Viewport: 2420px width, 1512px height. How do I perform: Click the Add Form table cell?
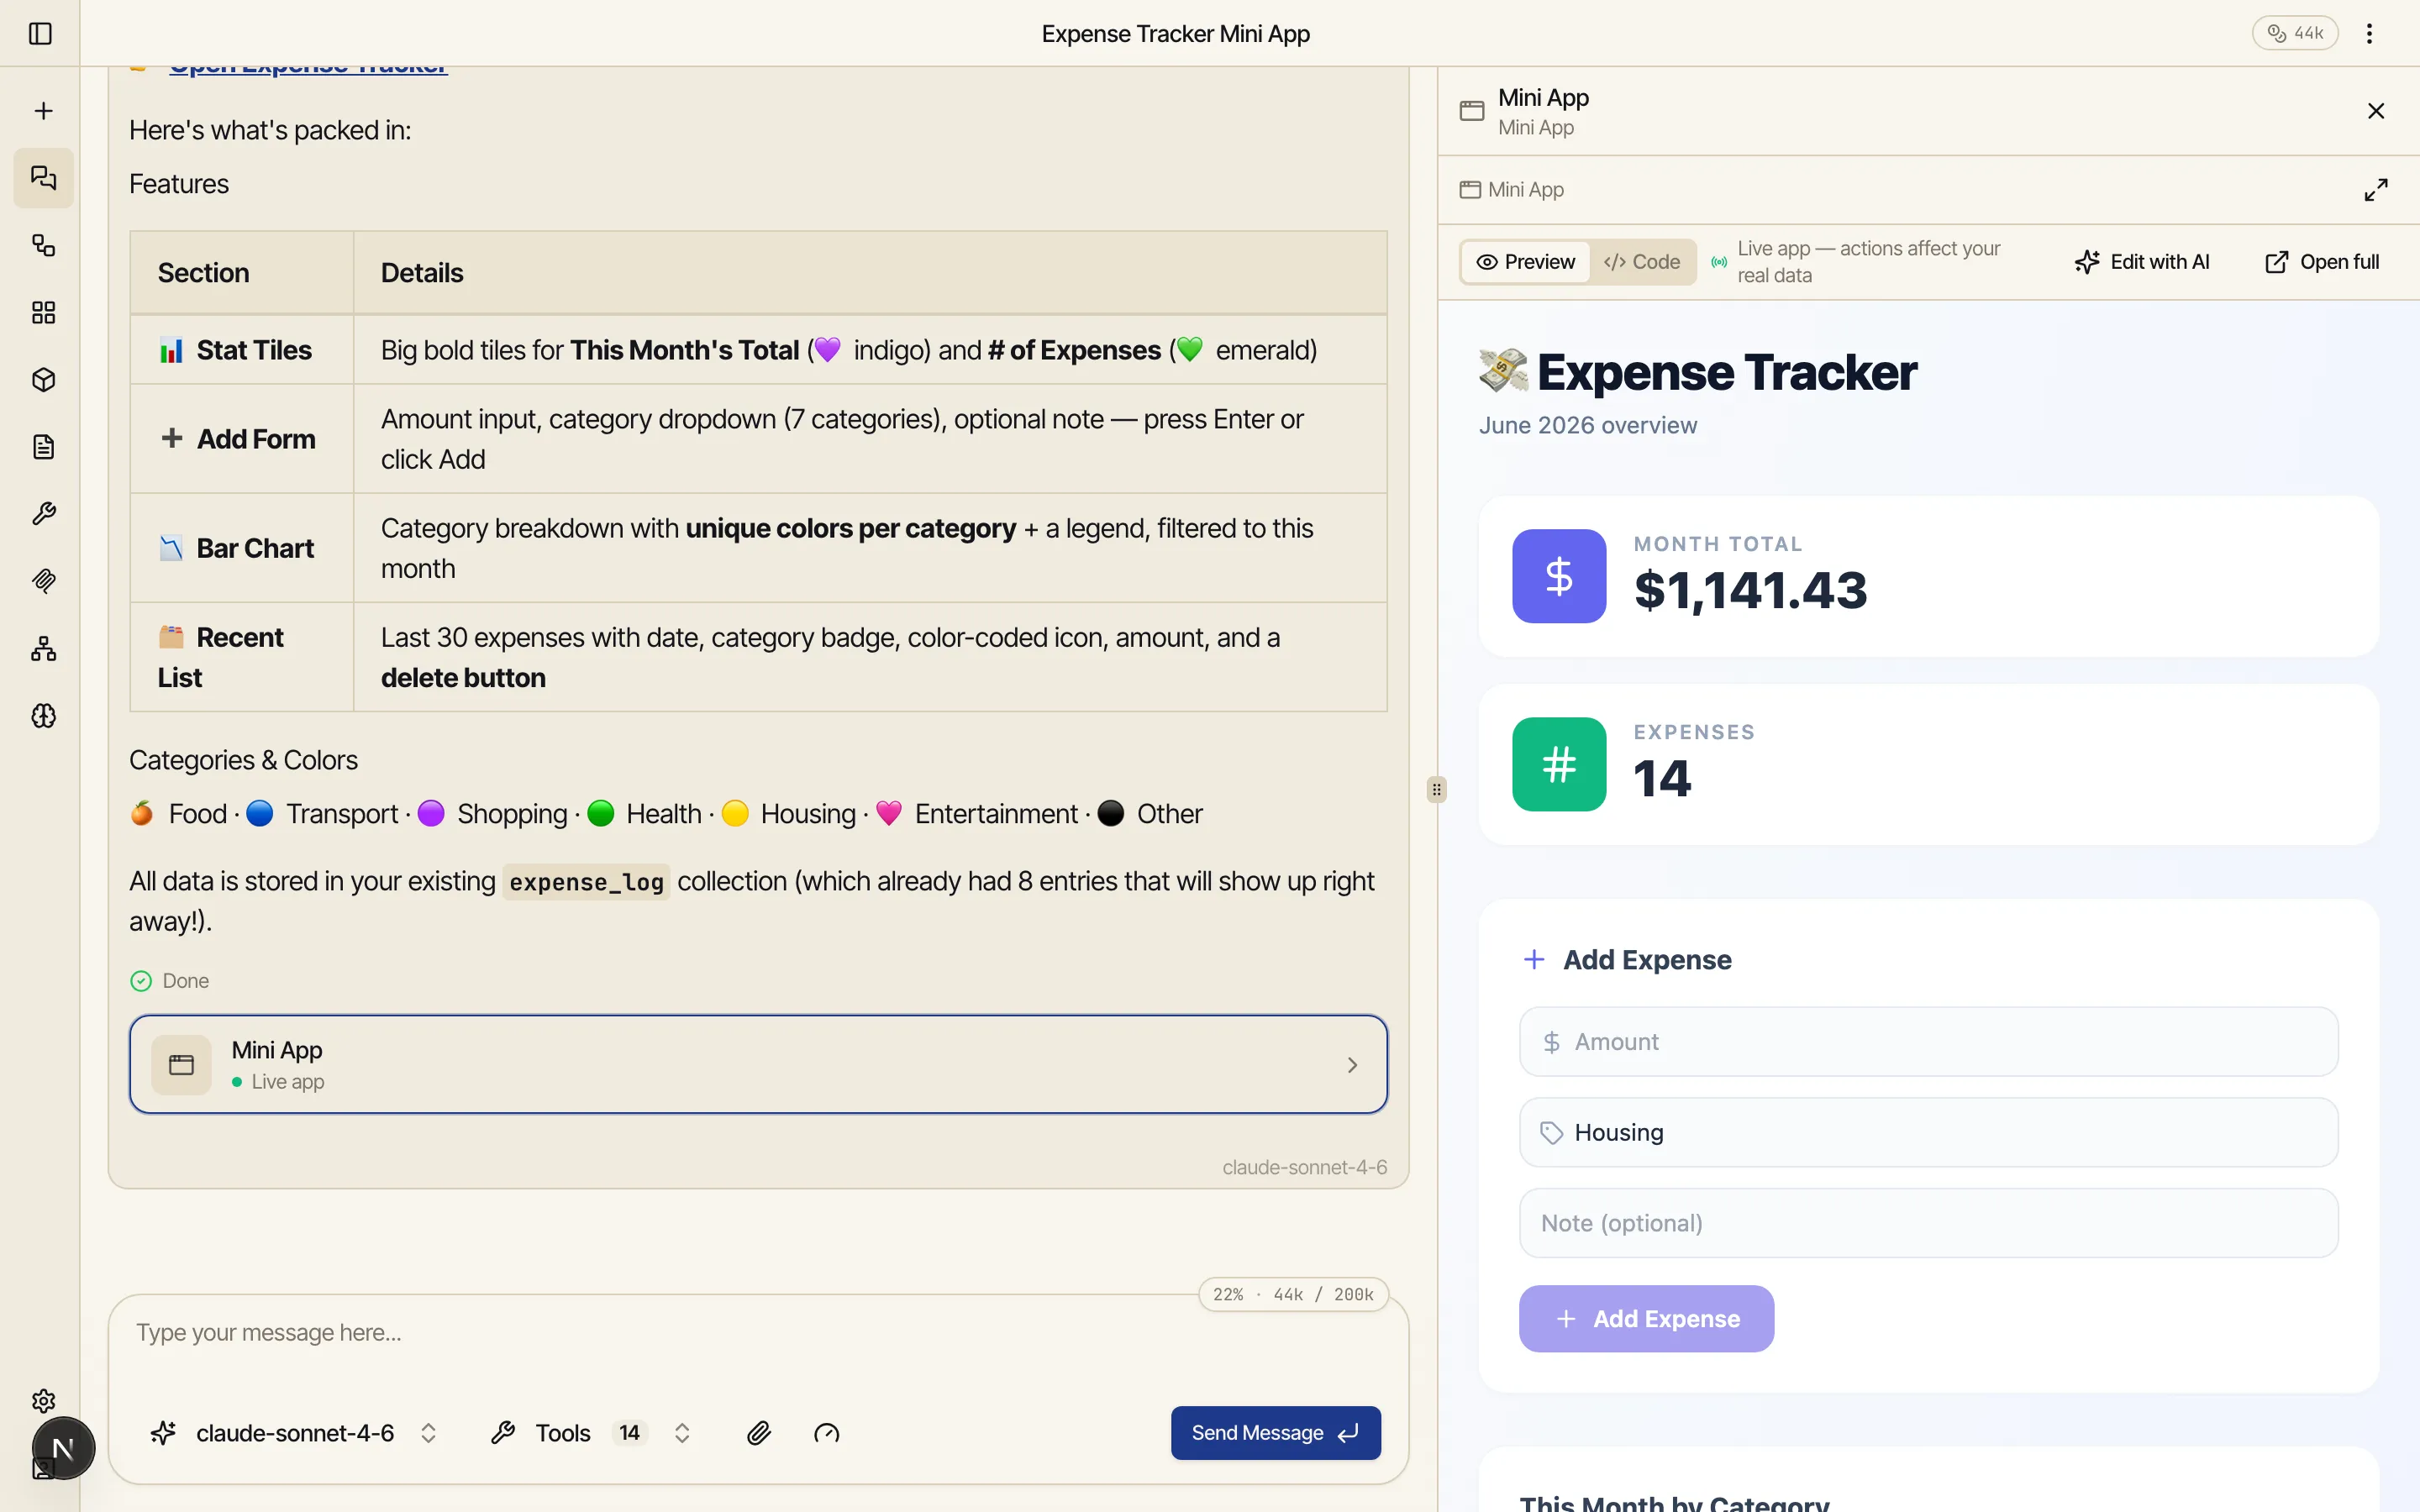coord(241,439)
